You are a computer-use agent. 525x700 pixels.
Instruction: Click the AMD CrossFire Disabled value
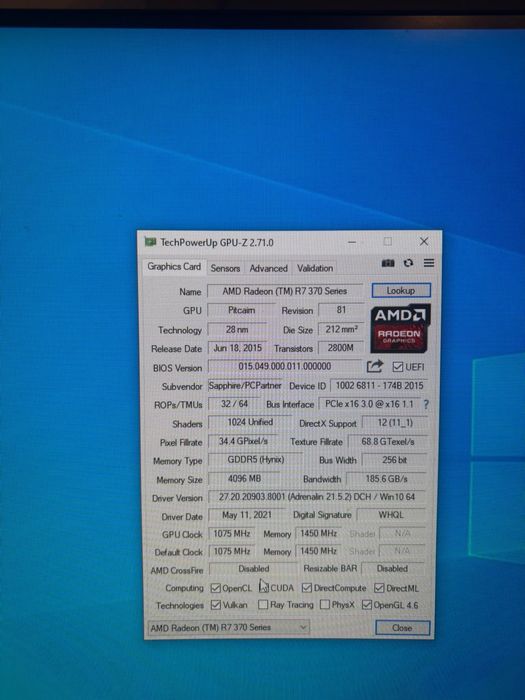click(x=254, y=569)
